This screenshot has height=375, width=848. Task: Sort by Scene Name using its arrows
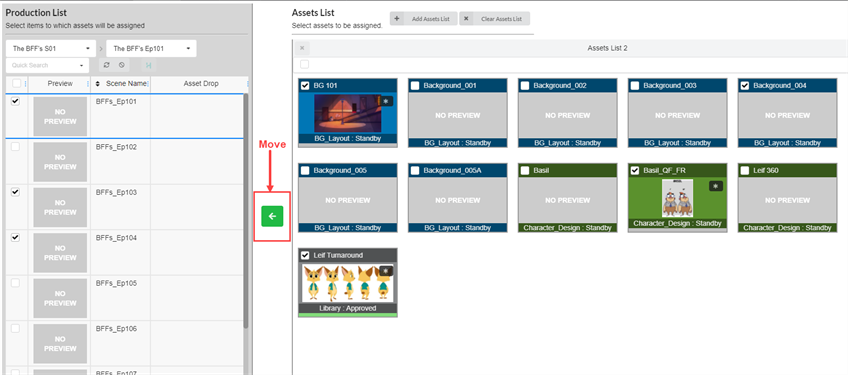click(x=98, y=84)
